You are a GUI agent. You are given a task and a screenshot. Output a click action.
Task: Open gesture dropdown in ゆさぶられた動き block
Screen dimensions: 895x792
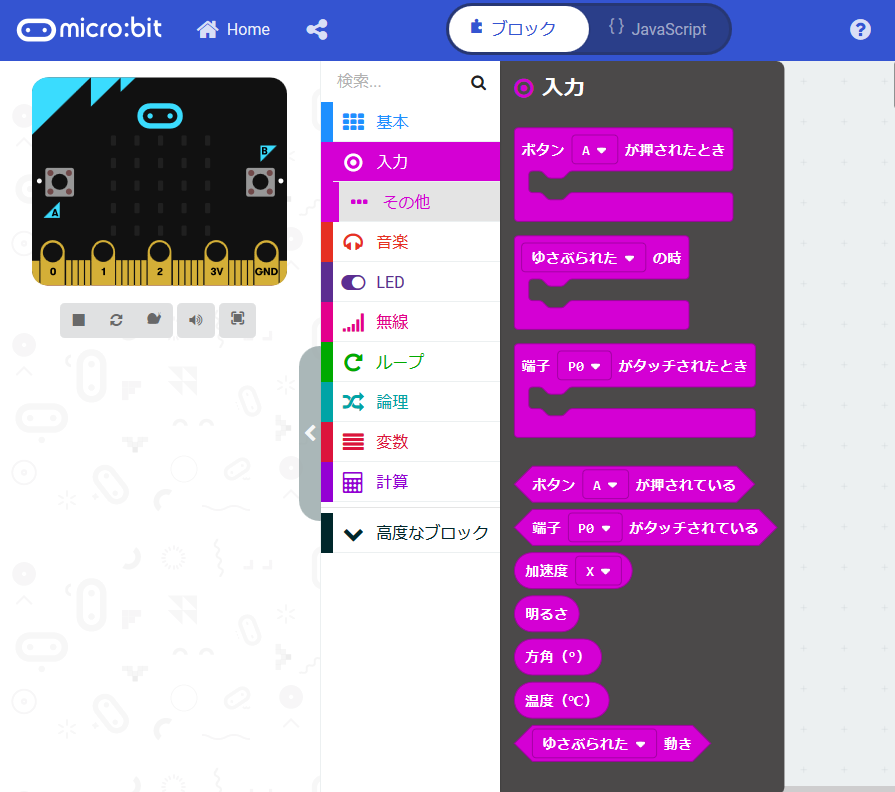click(594, 743)
